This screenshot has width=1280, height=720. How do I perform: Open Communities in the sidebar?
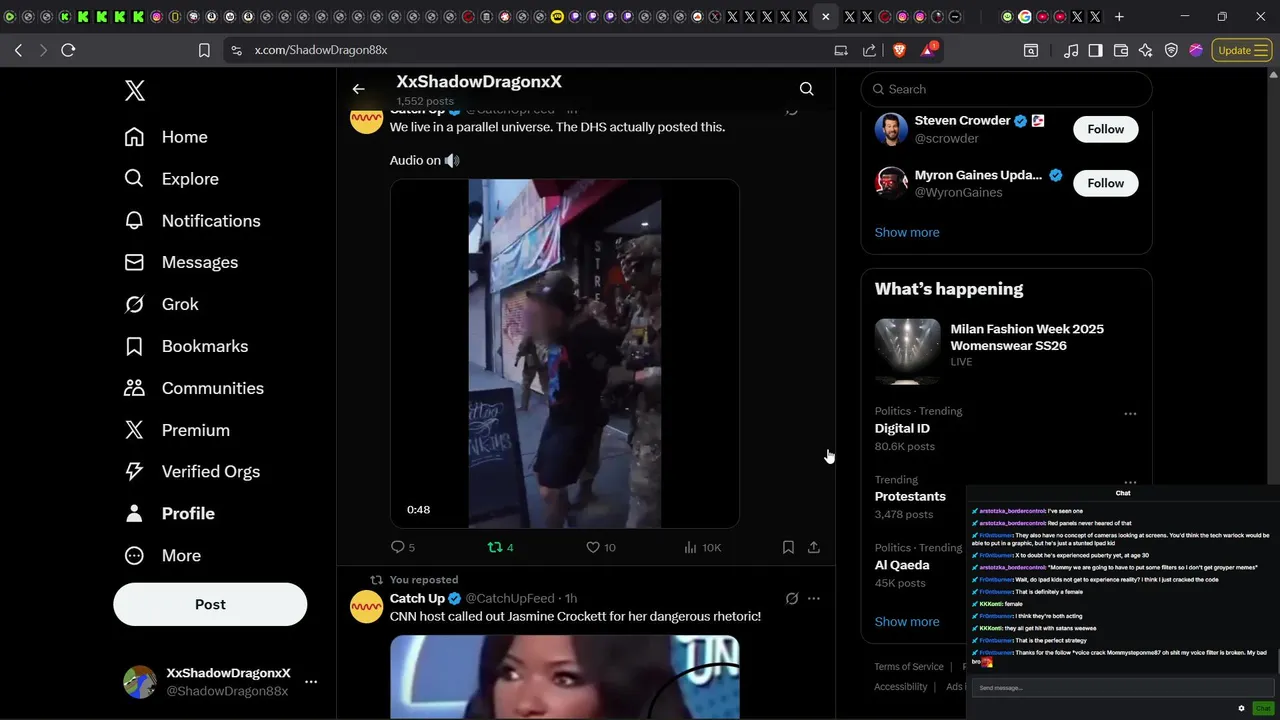194,388
